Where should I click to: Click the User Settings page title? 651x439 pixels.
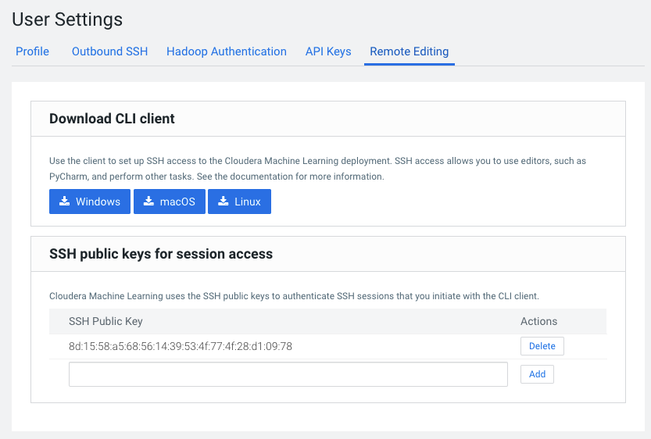tap(67, 20)
